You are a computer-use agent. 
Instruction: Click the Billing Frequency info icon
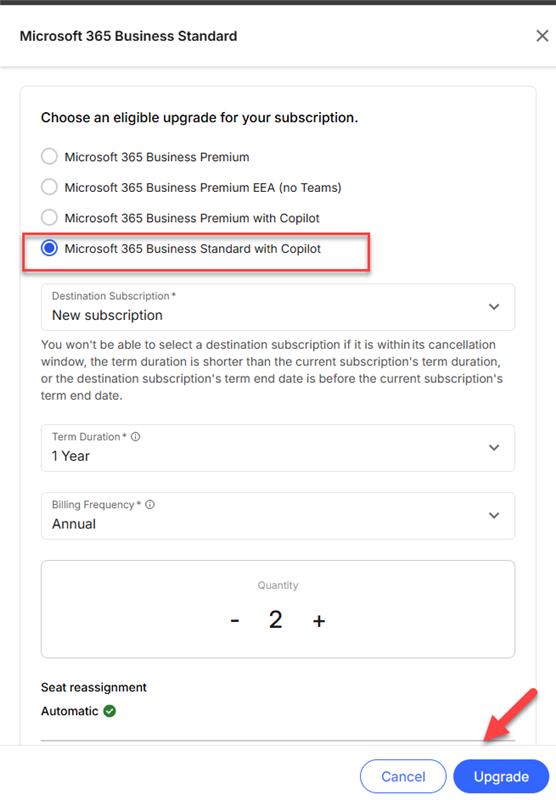(x=150, y=505)
